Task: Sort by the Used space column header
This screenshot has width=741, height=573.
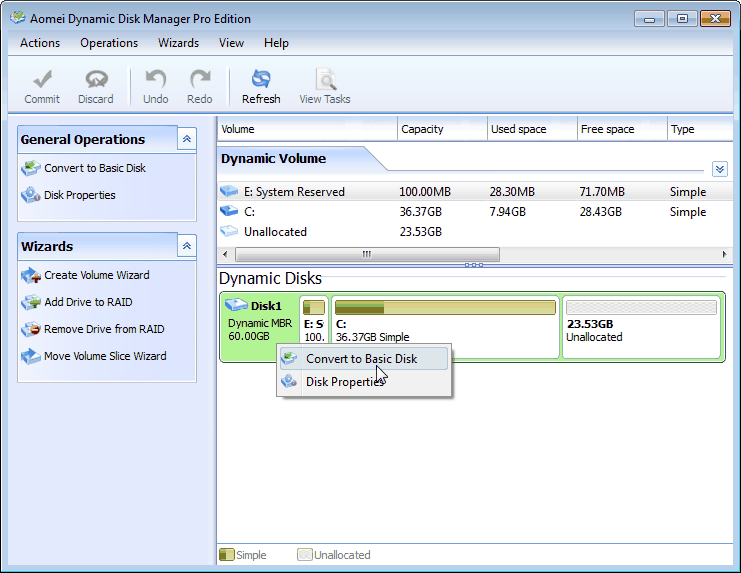Action: pyautogui.click(x=532, y=129)
